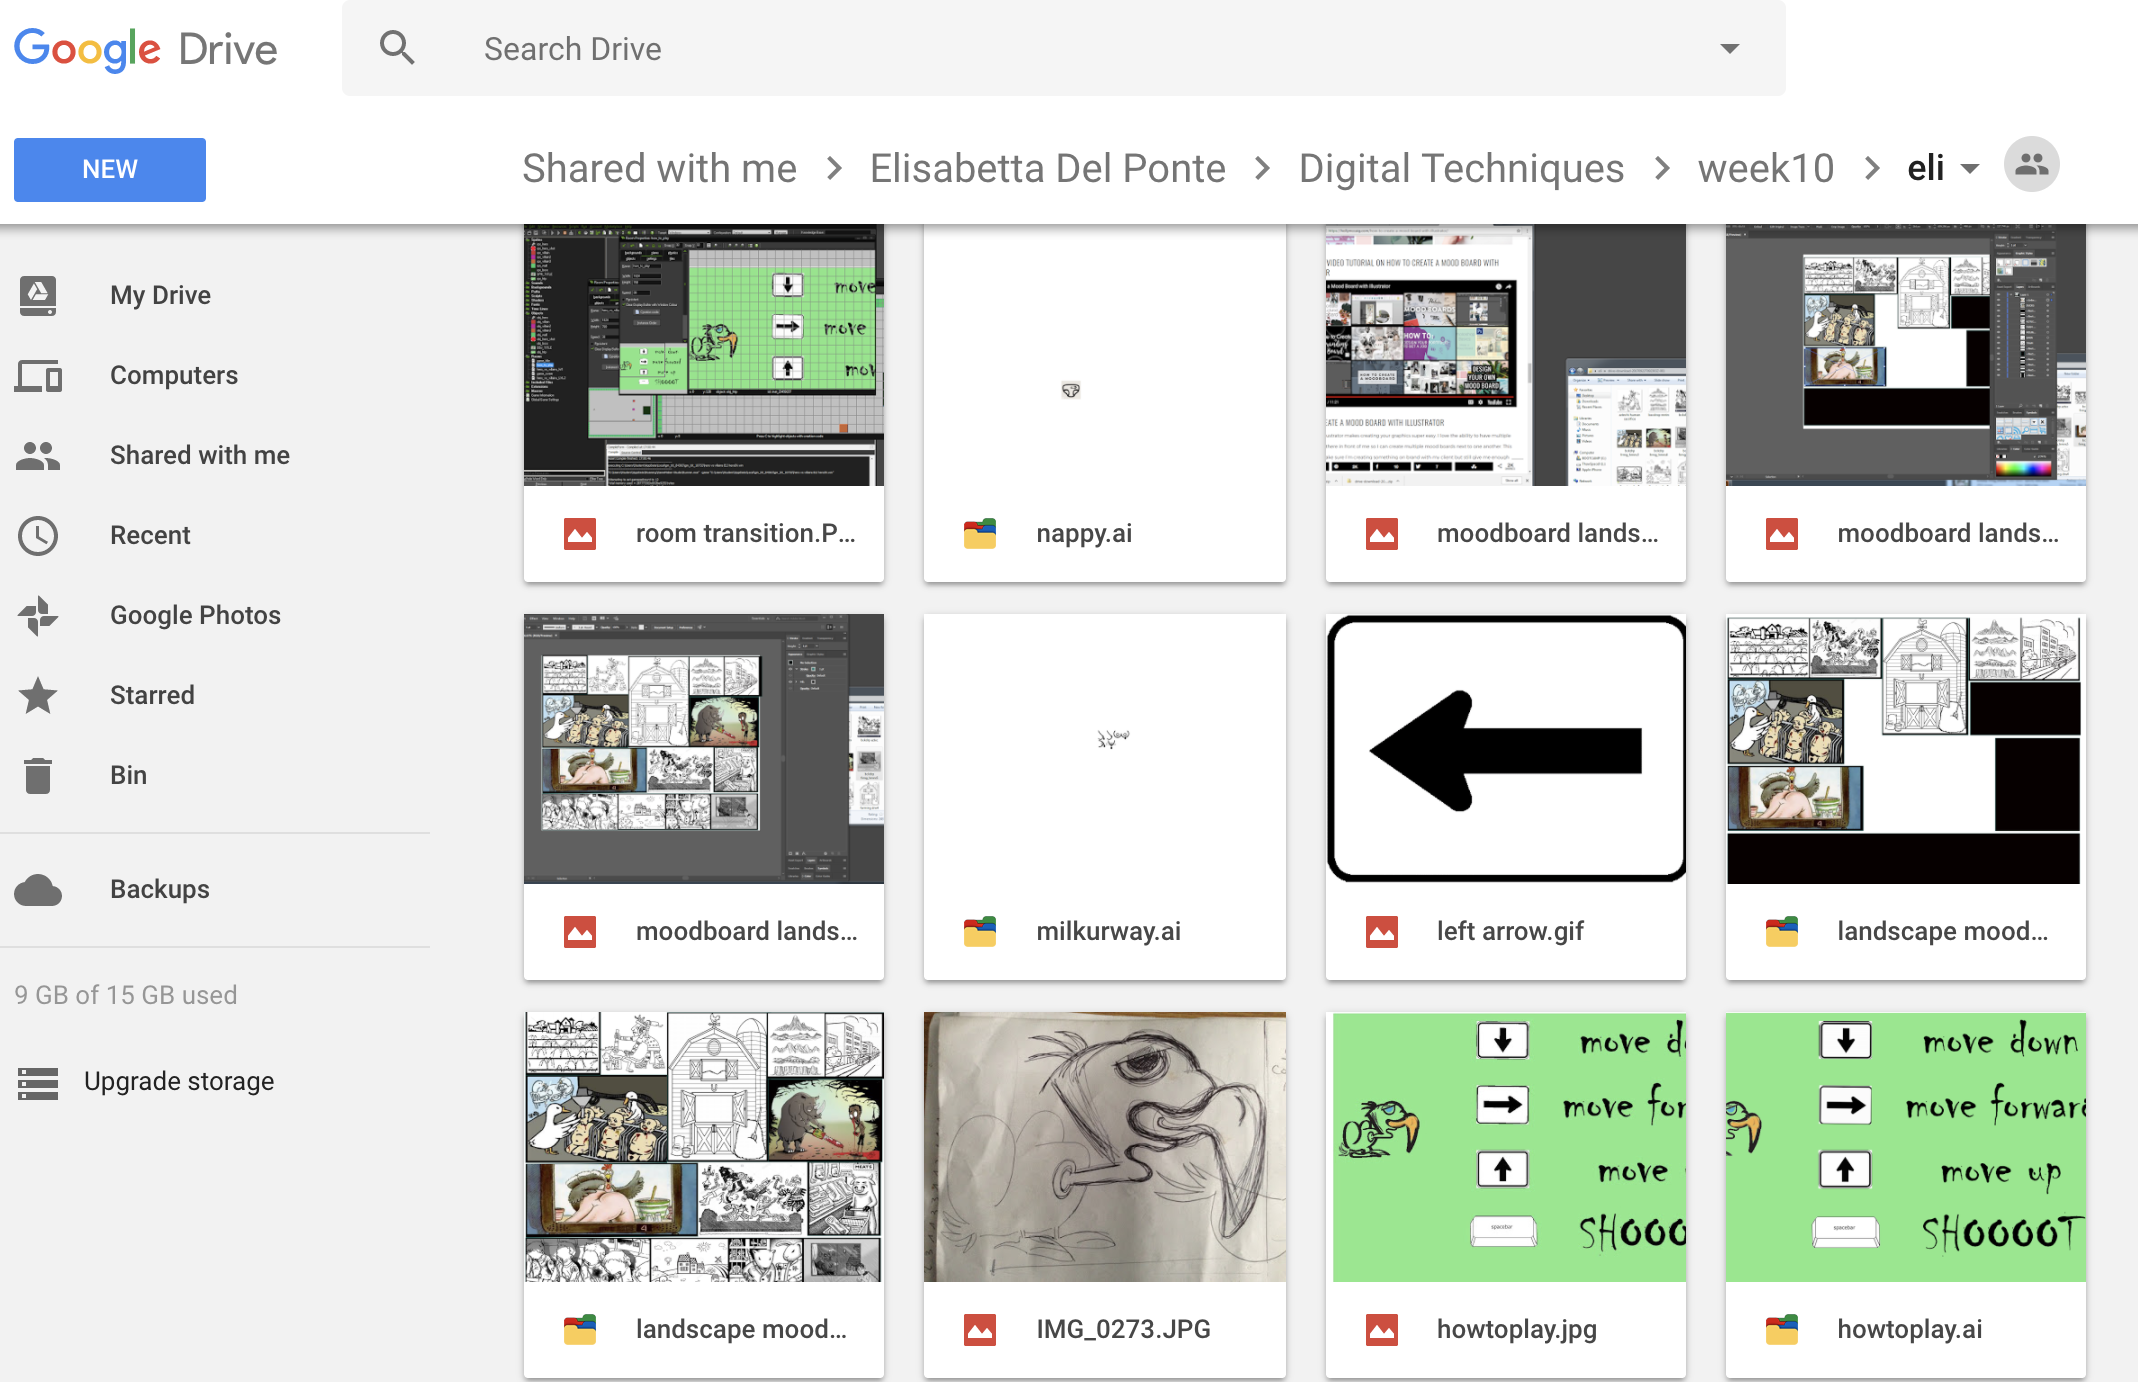This screenshot has width=2138, height=1382.
Task: Open the search options dropdown arrow
Action: point(1729,48)
